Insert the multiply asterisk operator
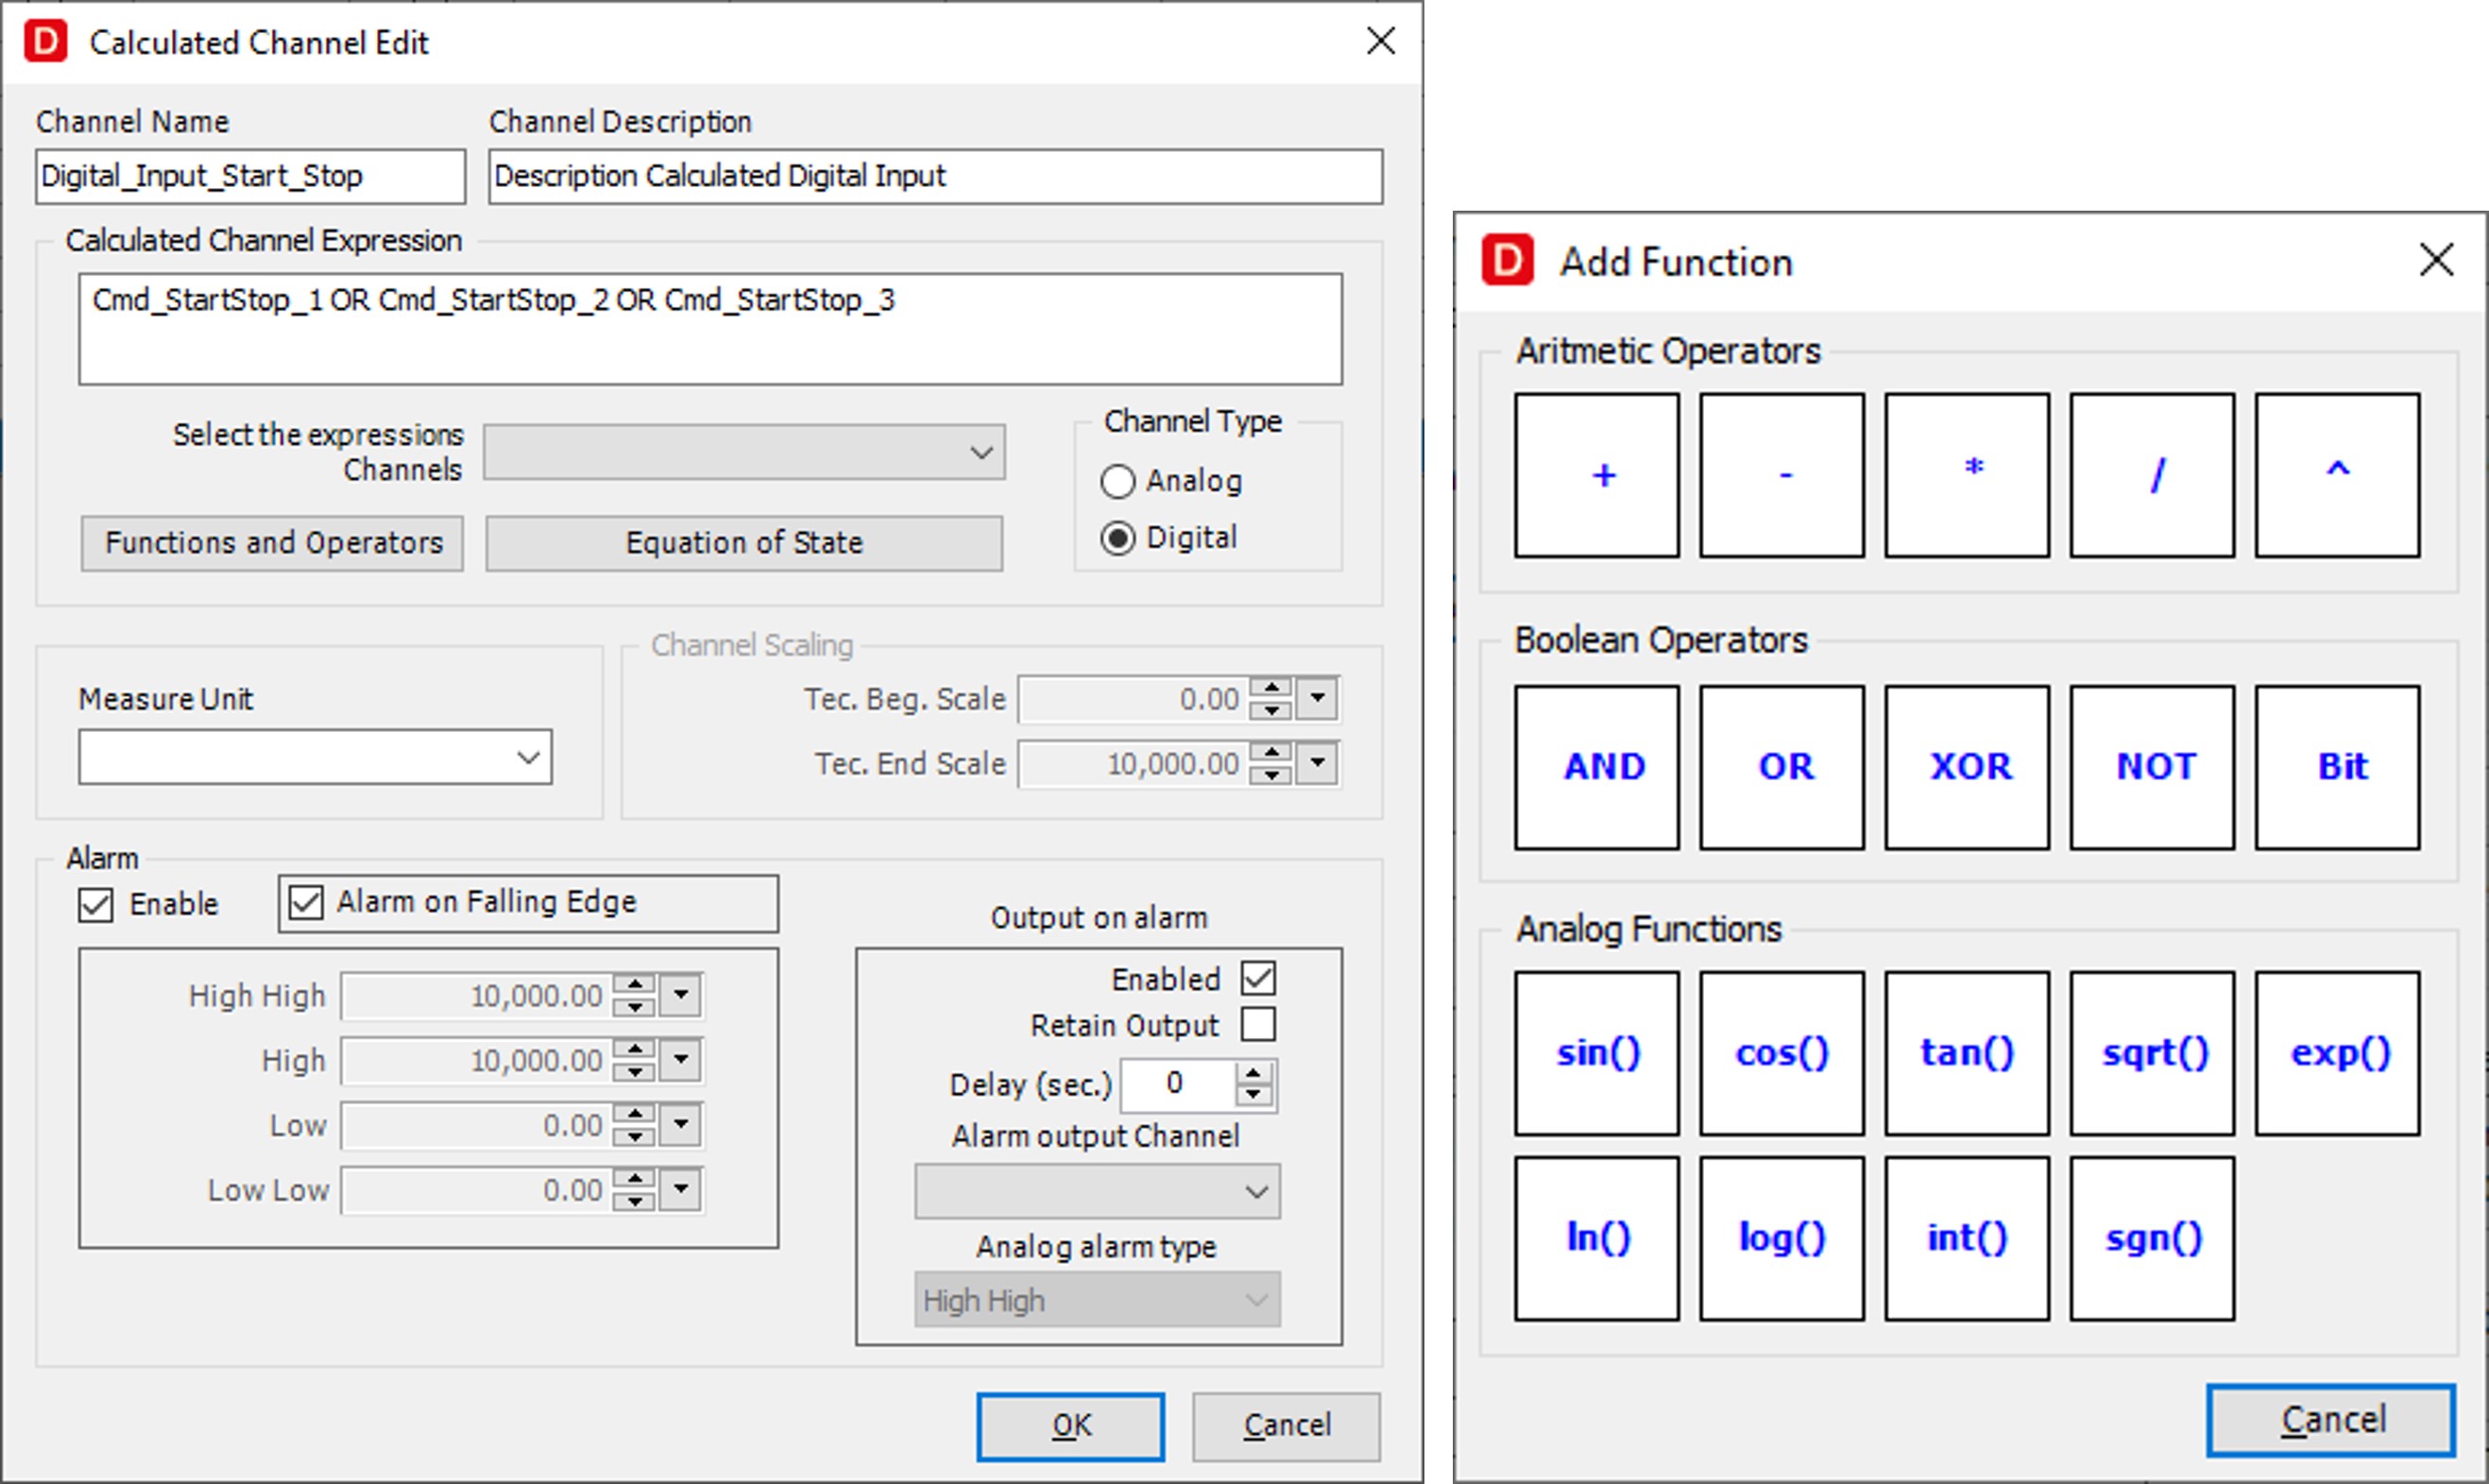Screen dimensions: 2489x1484 pos(1966,475)
